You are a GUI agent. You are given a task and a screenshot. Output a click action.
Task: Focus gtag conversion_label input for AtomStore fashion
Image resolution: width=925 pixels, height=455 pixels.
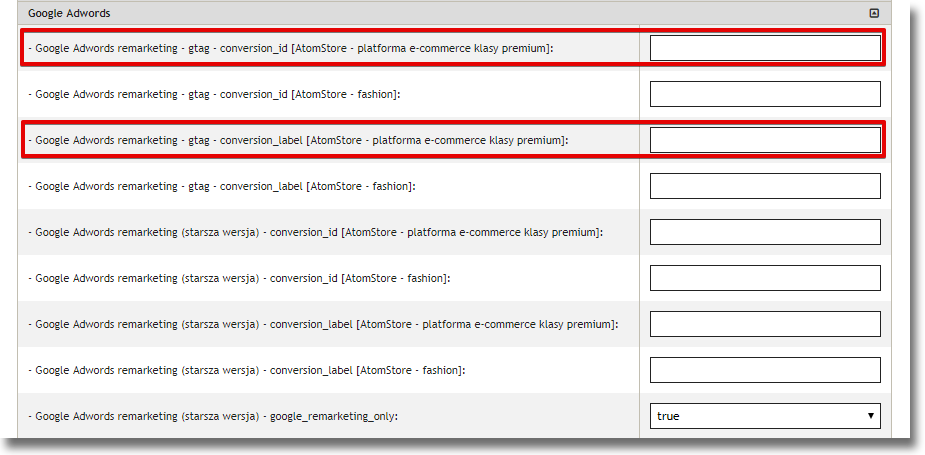[765, 186]
